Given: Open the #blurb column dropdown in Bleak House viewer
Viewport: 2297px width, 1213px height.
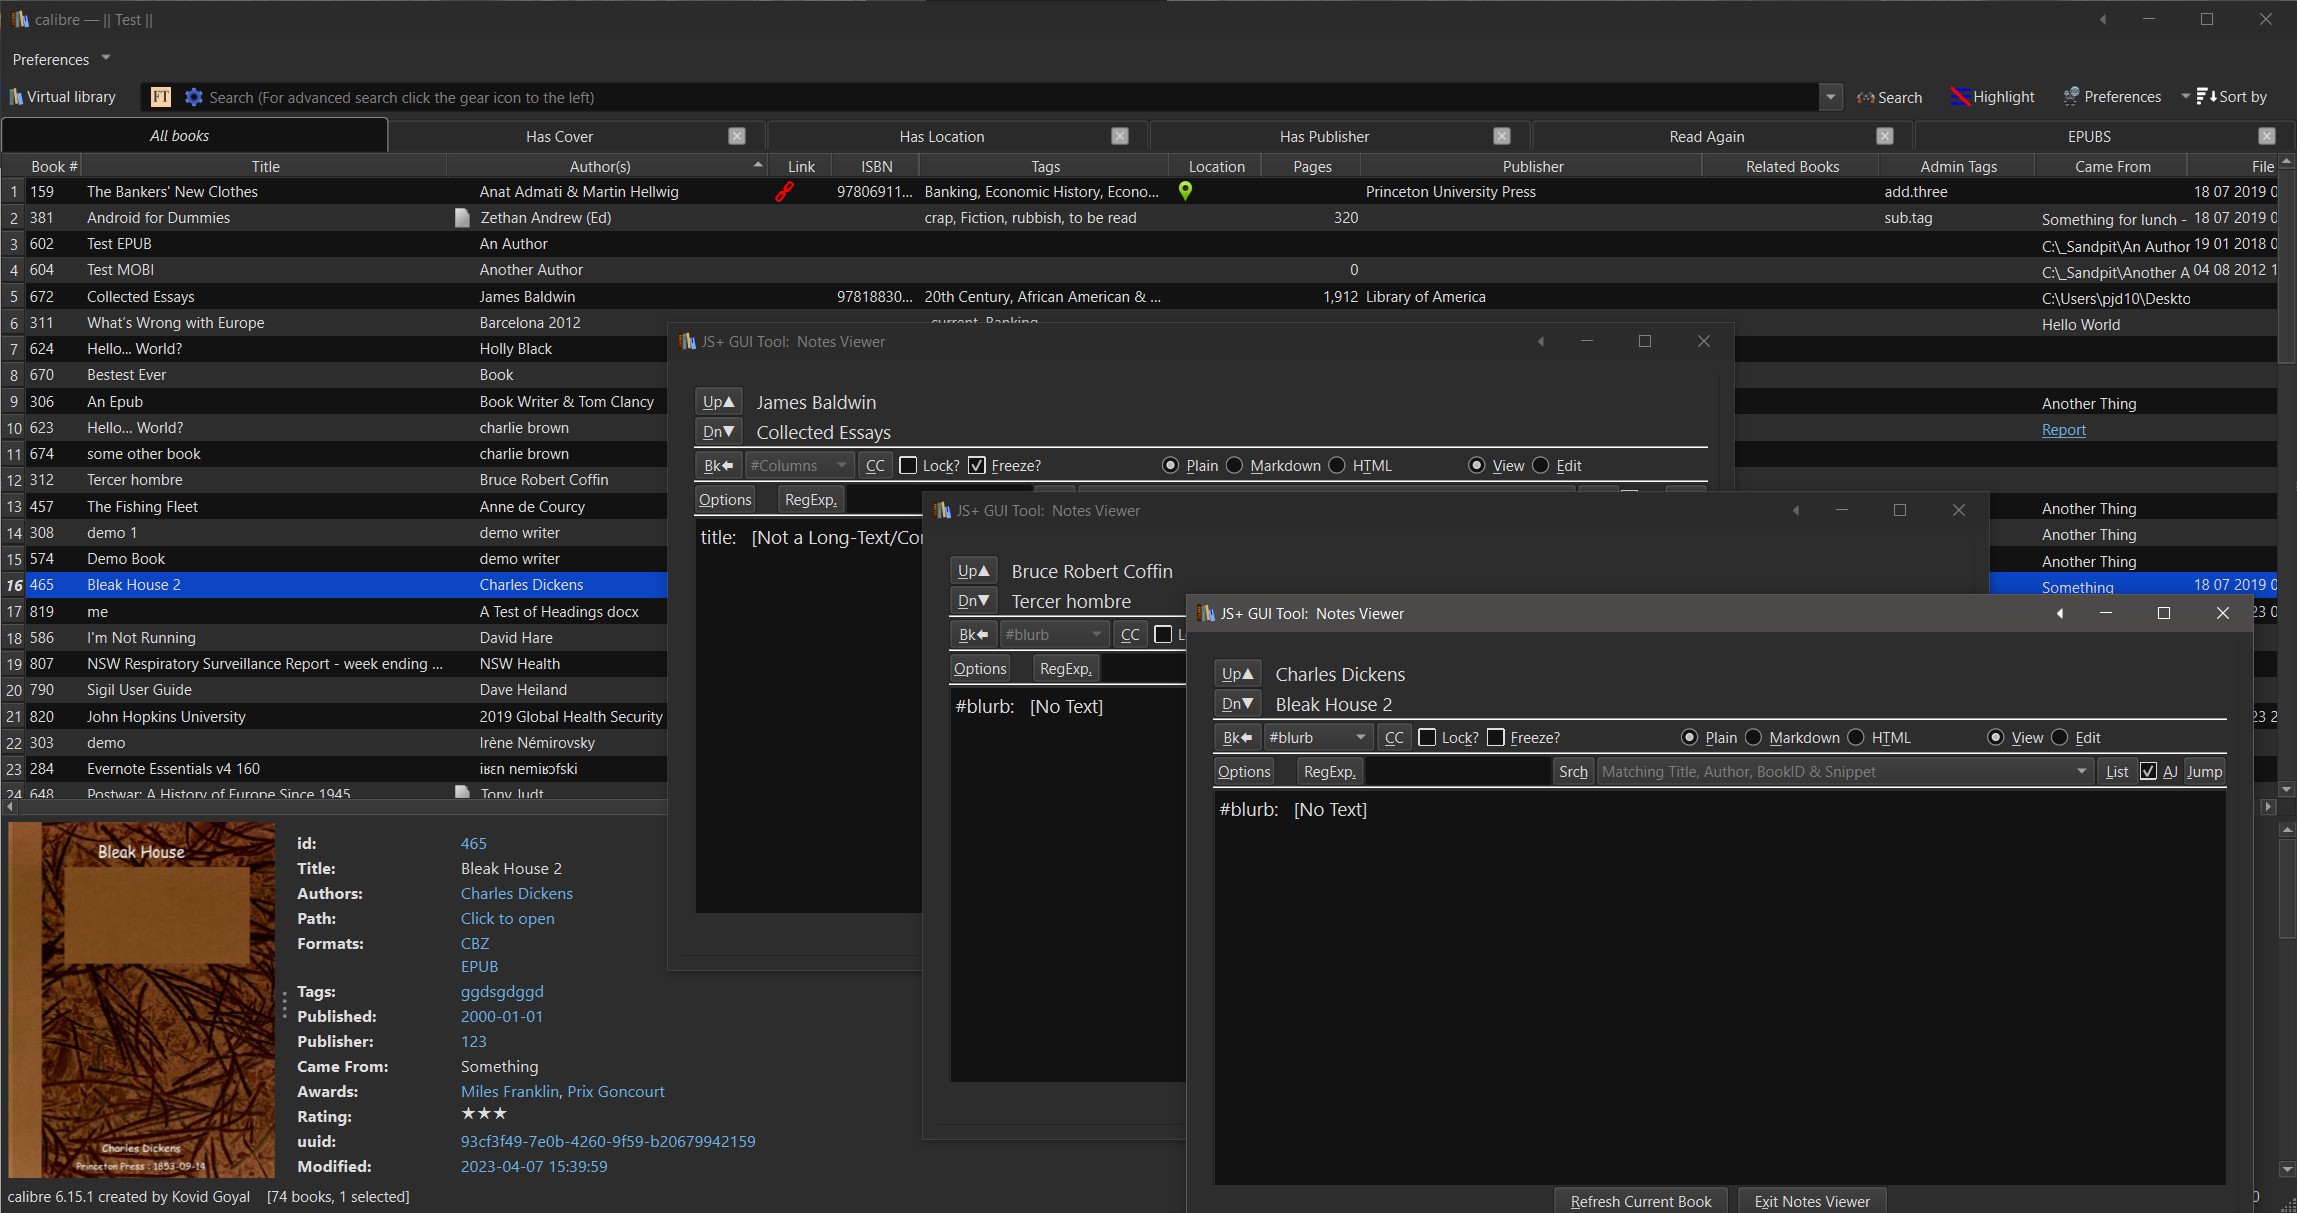Looking at the screenshot, I should pos(1360,738).
